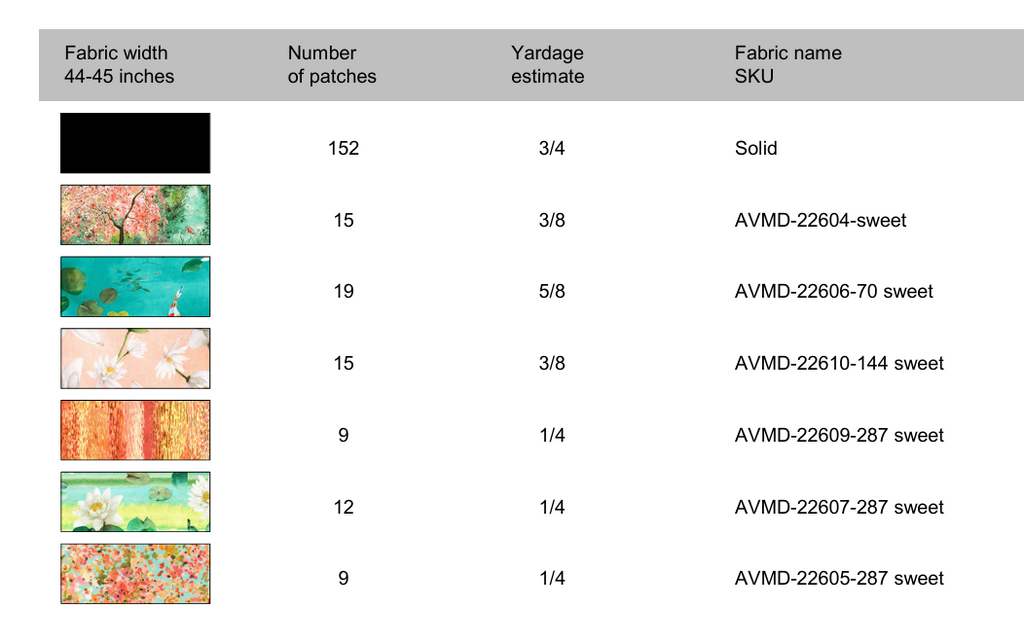Click the solid black fabric swatch
Image resolution: width=1024 pixels, height=644 pixels.
135,143
